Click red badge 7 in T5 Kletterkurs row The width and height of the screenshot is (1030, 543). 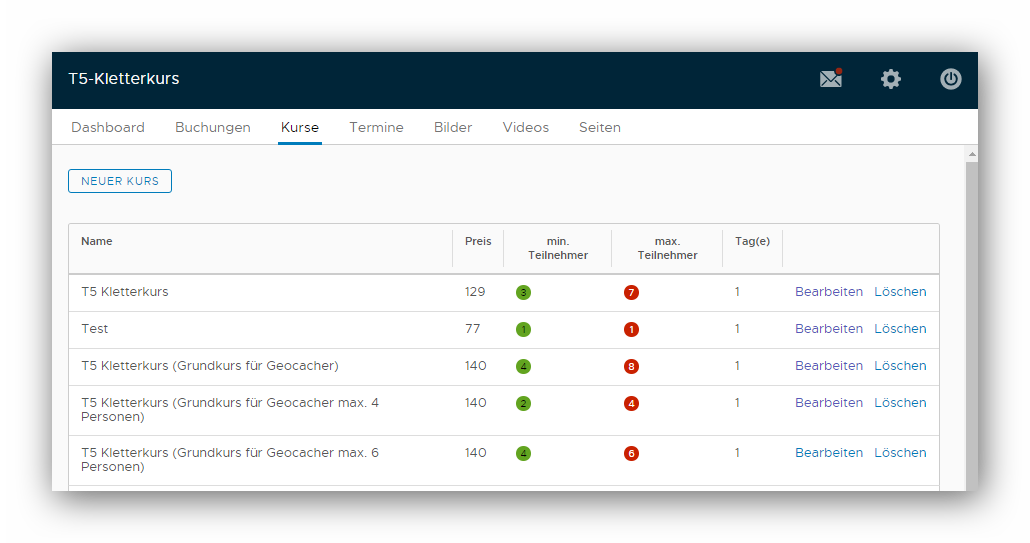[x=631, y=292]
